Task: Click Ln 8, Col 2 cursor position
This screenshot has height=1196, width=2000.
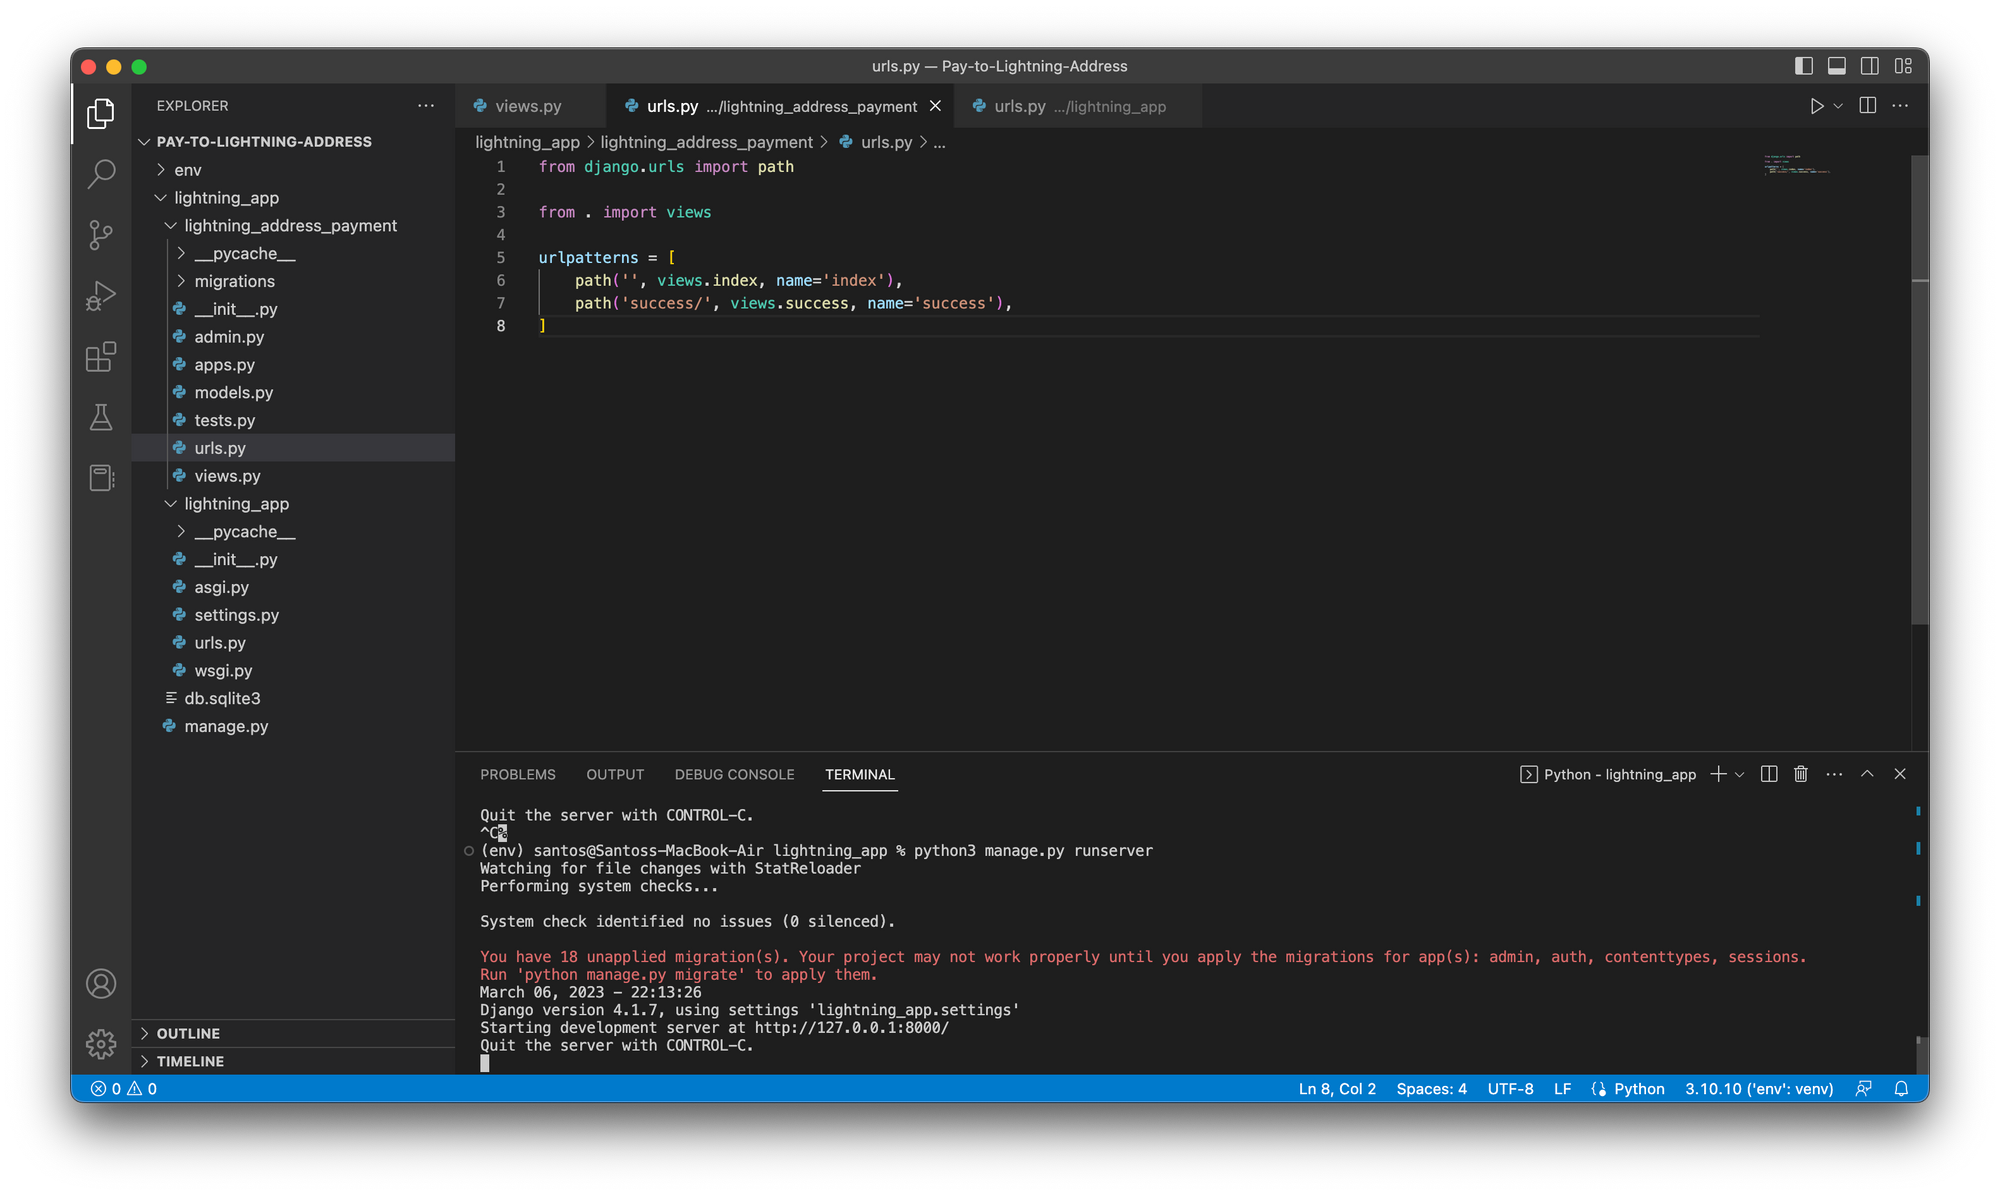Action: 1337,1089
